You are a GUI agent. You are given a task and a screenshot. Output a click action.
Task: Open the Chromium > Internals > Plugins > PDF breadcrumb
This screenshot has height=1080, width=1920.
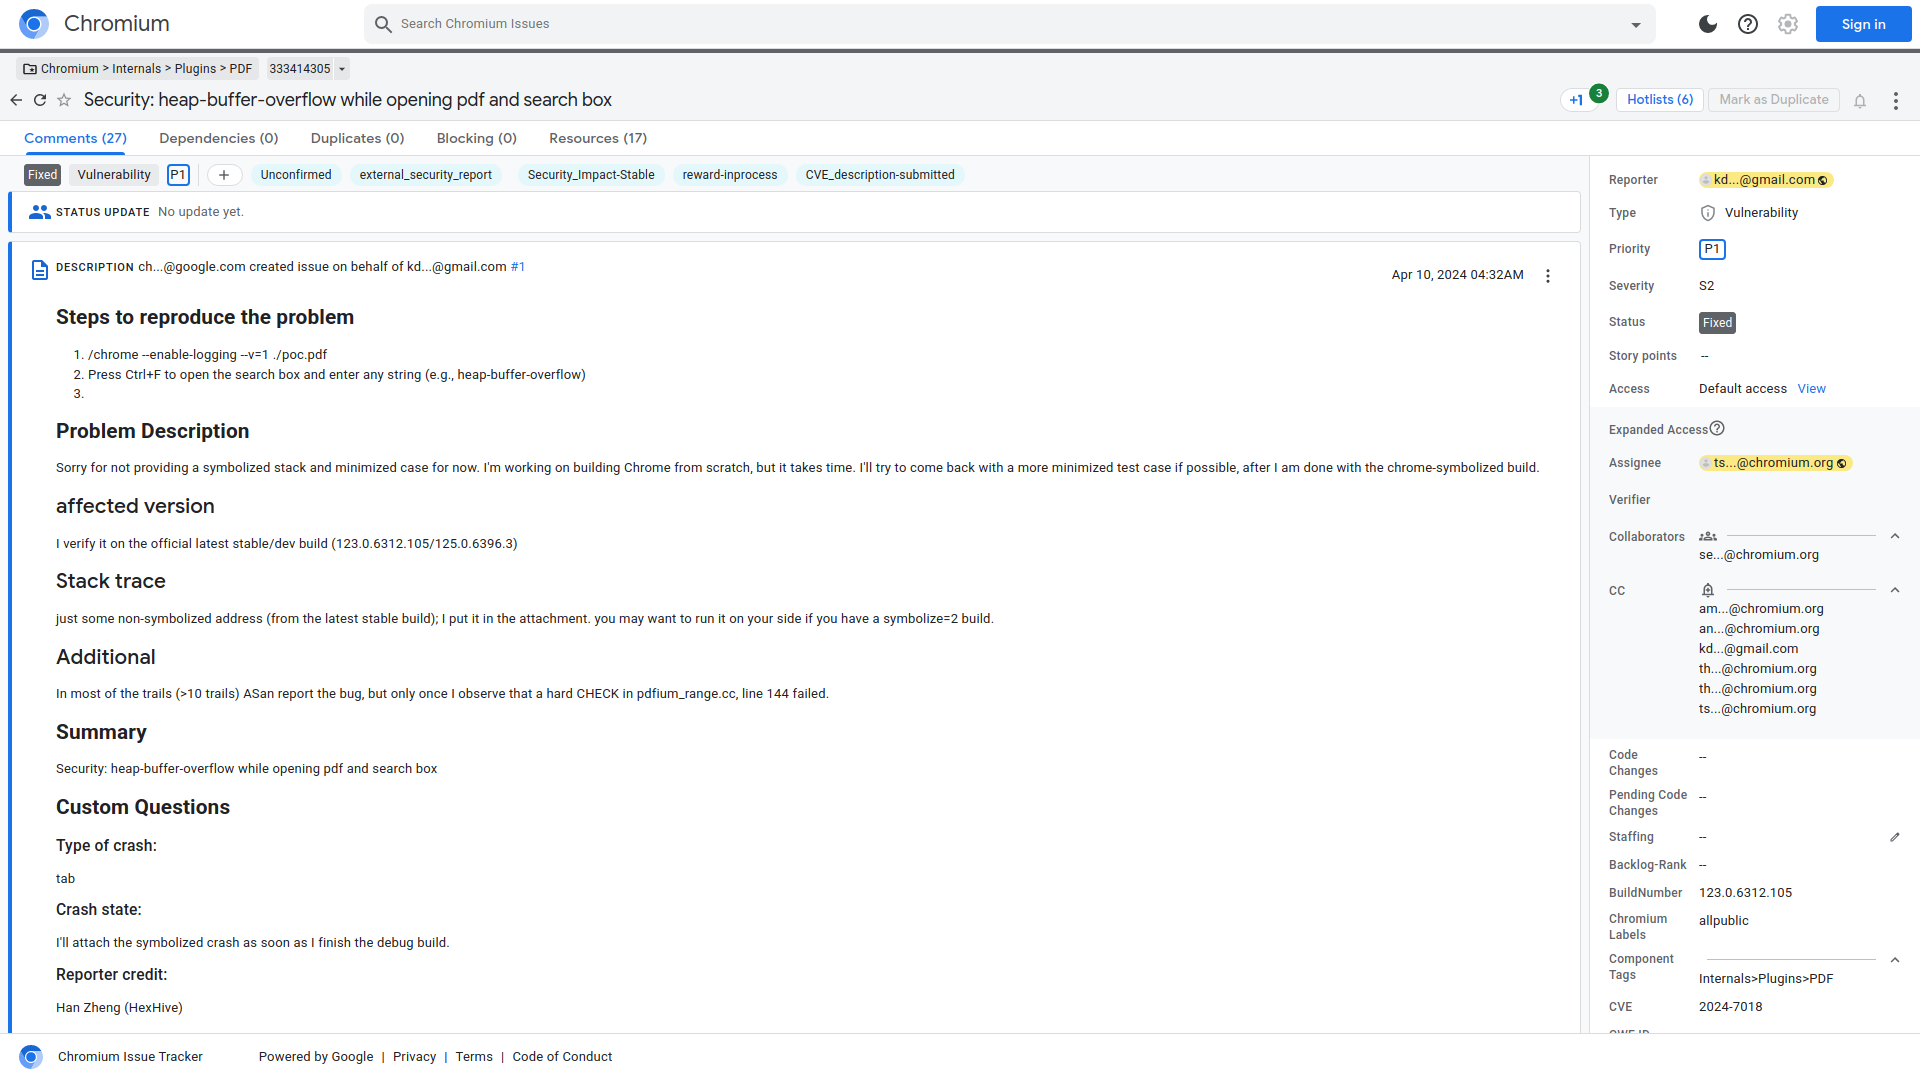pos(138,69)
